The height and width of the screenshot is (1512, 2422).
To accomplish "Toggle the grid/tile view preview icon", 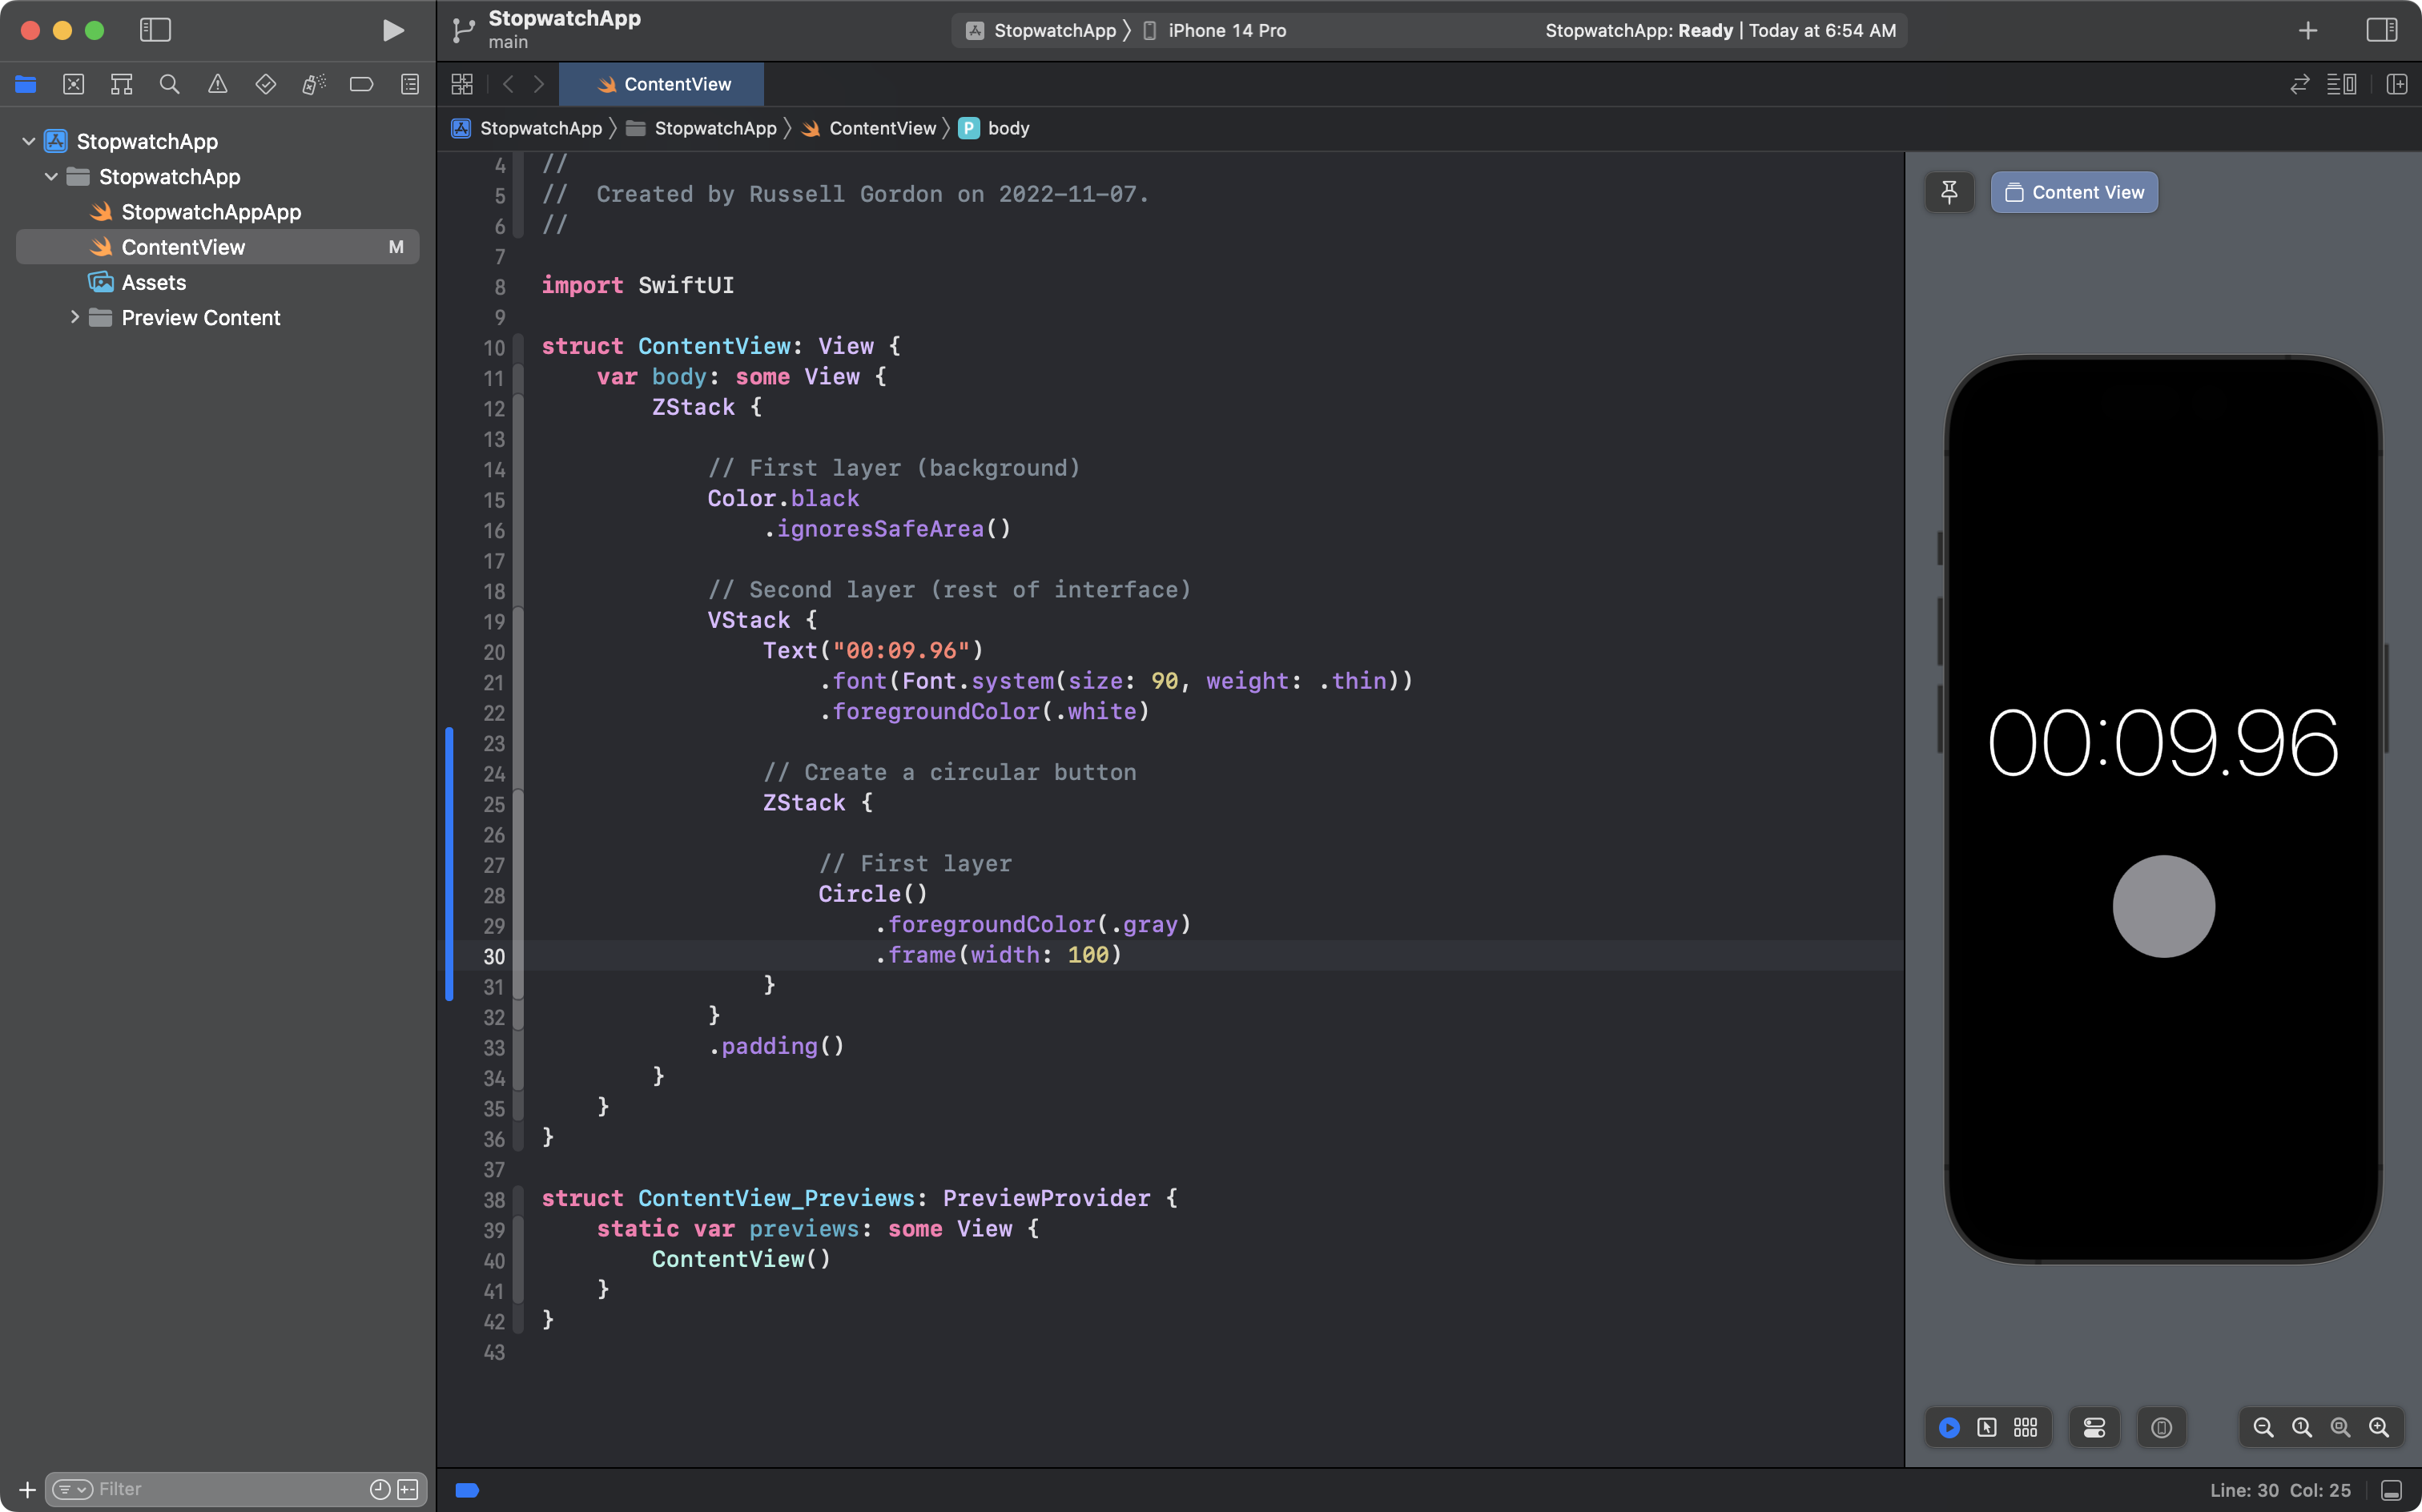I will click(x=2025, y=1426).
